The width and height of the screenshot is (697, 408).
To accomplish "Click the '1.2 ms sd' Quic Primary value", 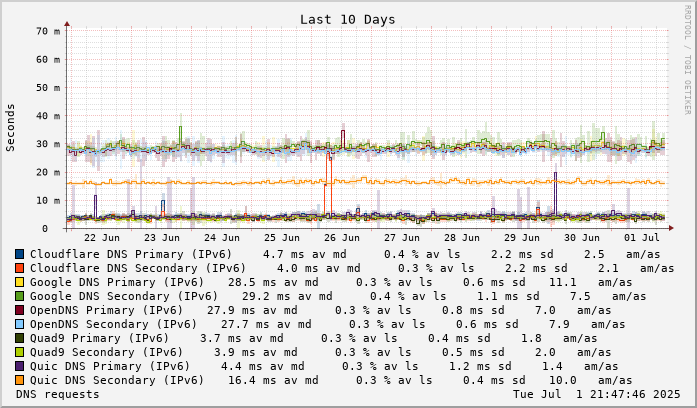I will click(x=480, y=366).
